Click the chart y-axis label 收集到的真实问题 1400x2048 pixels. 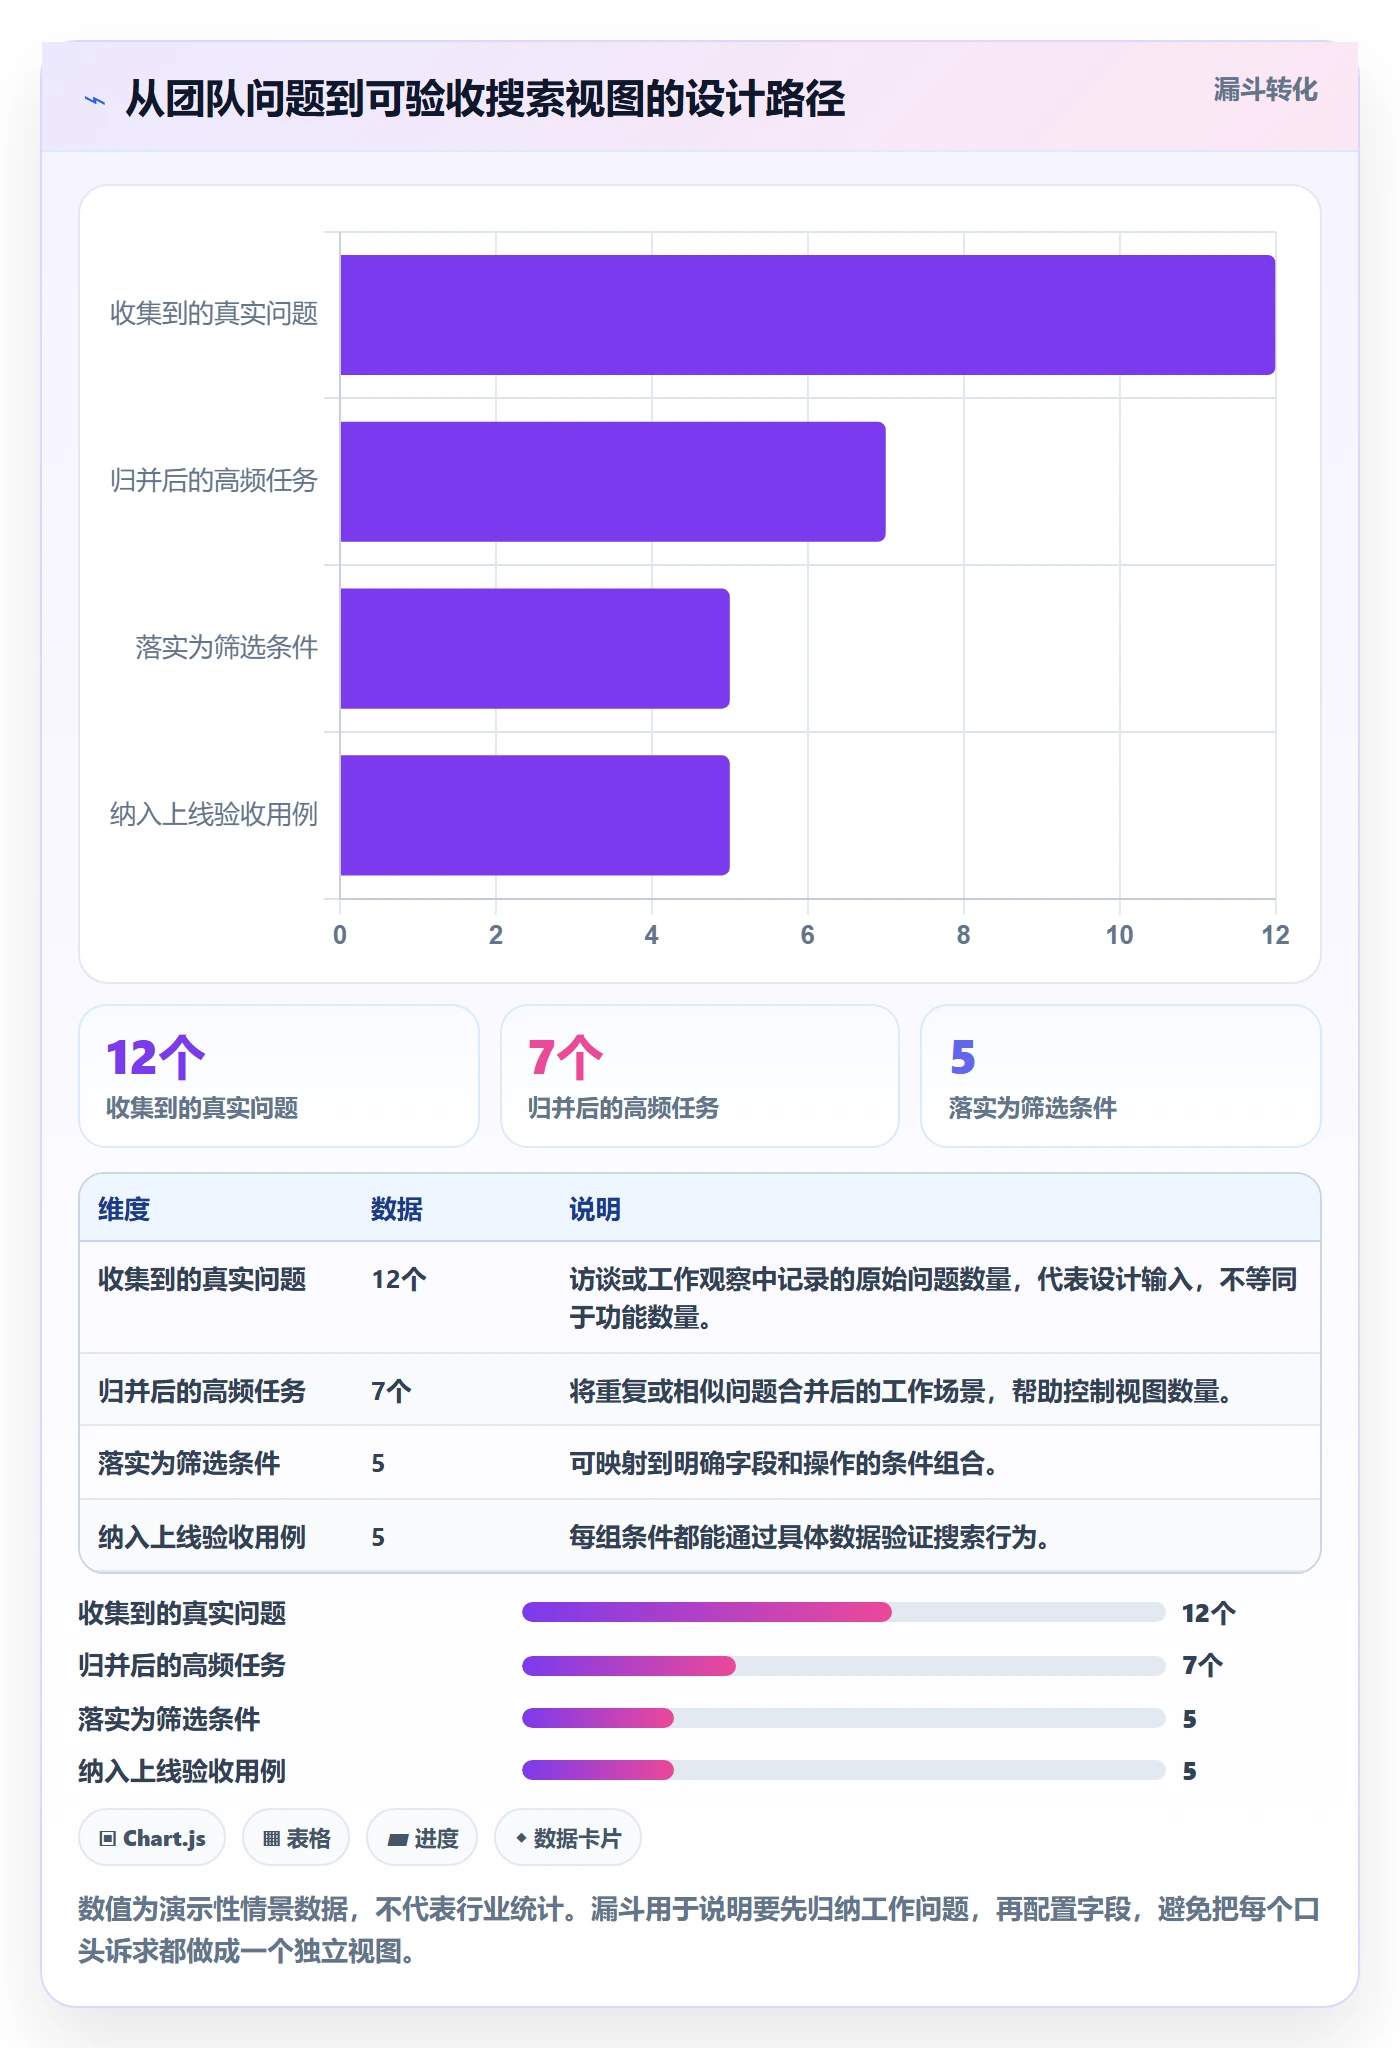214,314
